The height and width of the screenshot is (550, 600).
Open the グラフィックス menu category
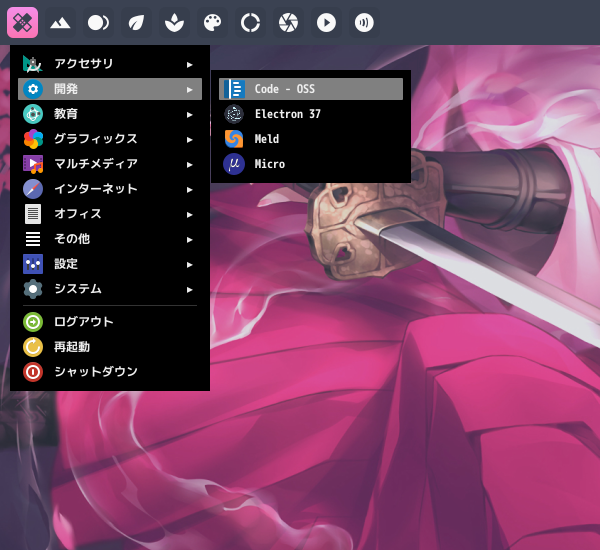(x=110, y=139)
